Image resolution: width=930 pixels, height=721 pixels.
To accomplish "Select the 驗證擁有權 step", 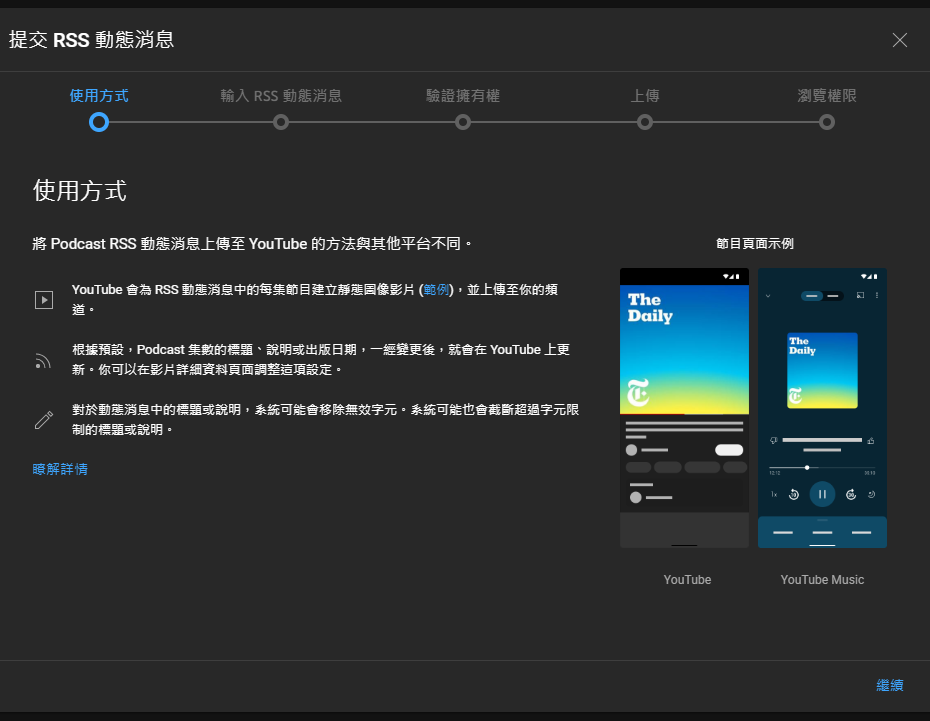I will click(463, 95).
